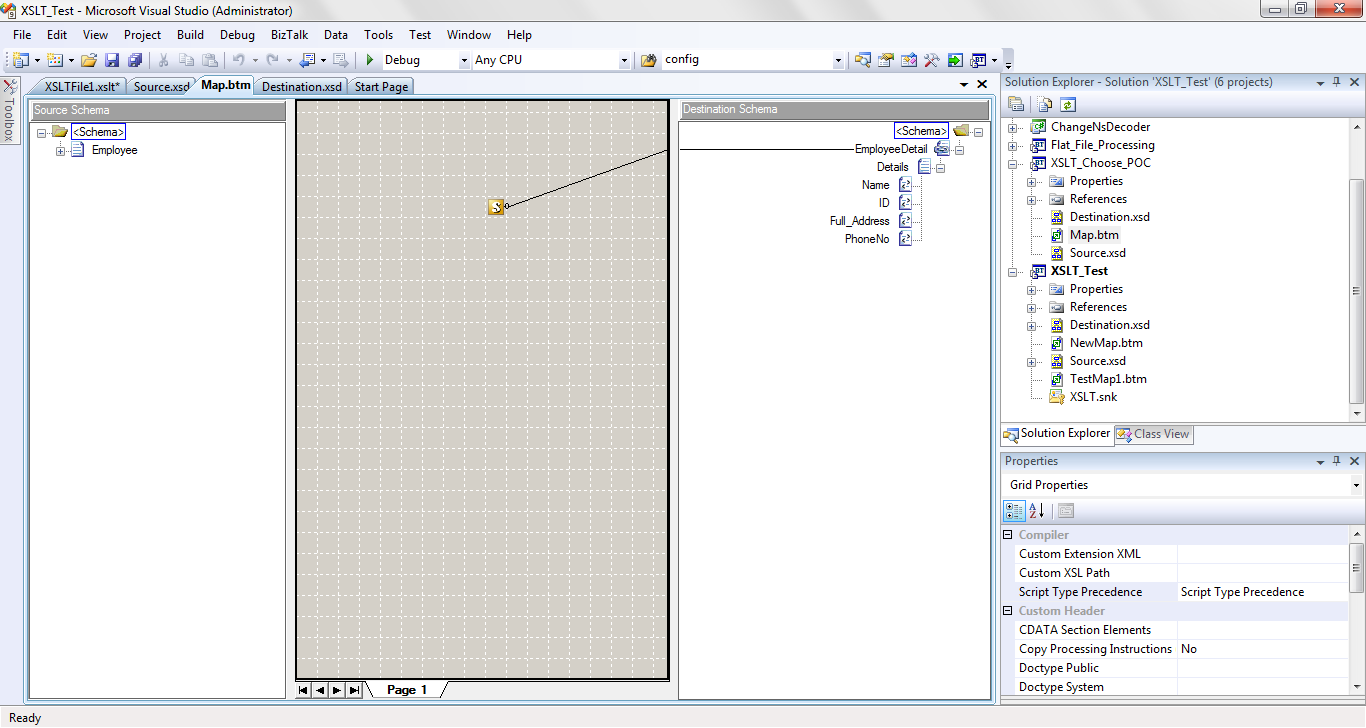Open the solution configuration Debug dropdown
Viewport: 1366px width, 728px height.
[x=463, y=59]
